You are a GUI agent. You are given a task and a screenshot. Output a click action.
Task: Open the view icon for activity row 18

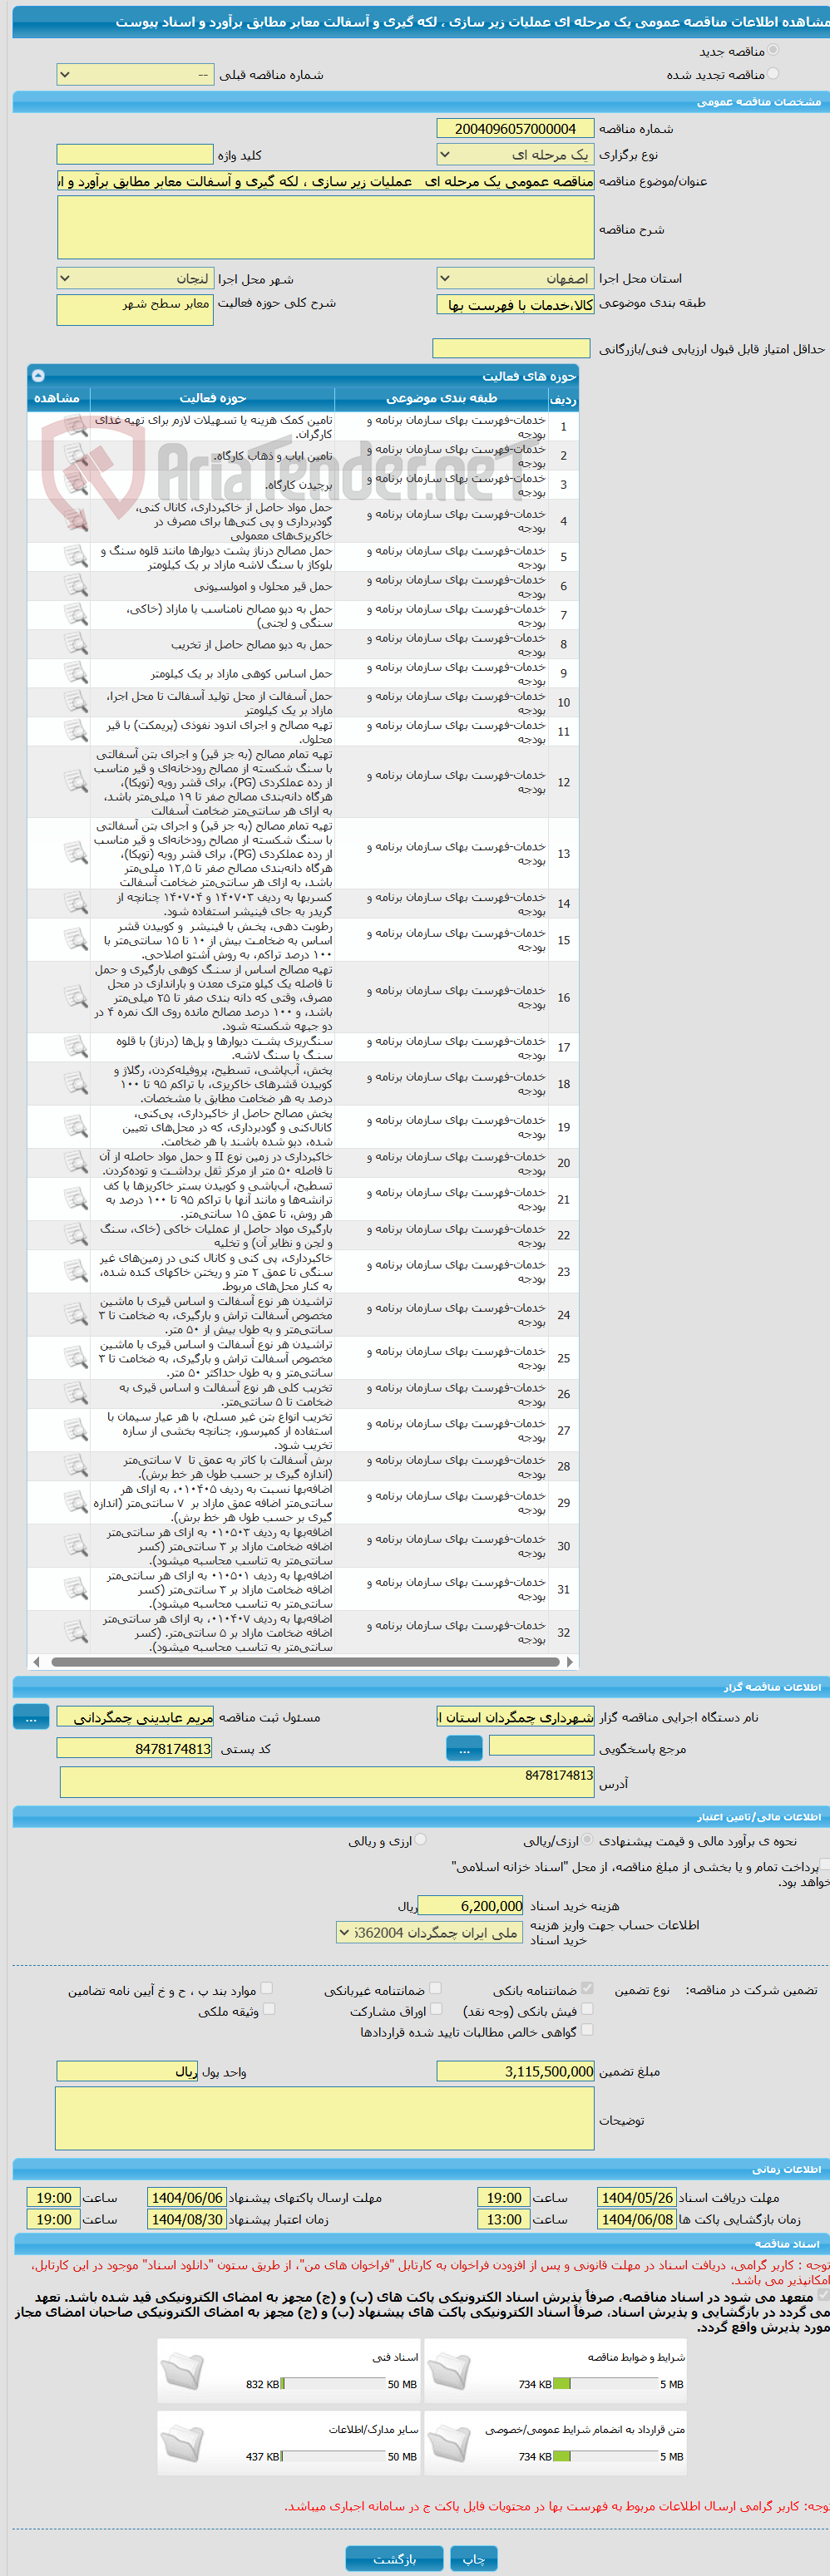tap(75, 1084)
